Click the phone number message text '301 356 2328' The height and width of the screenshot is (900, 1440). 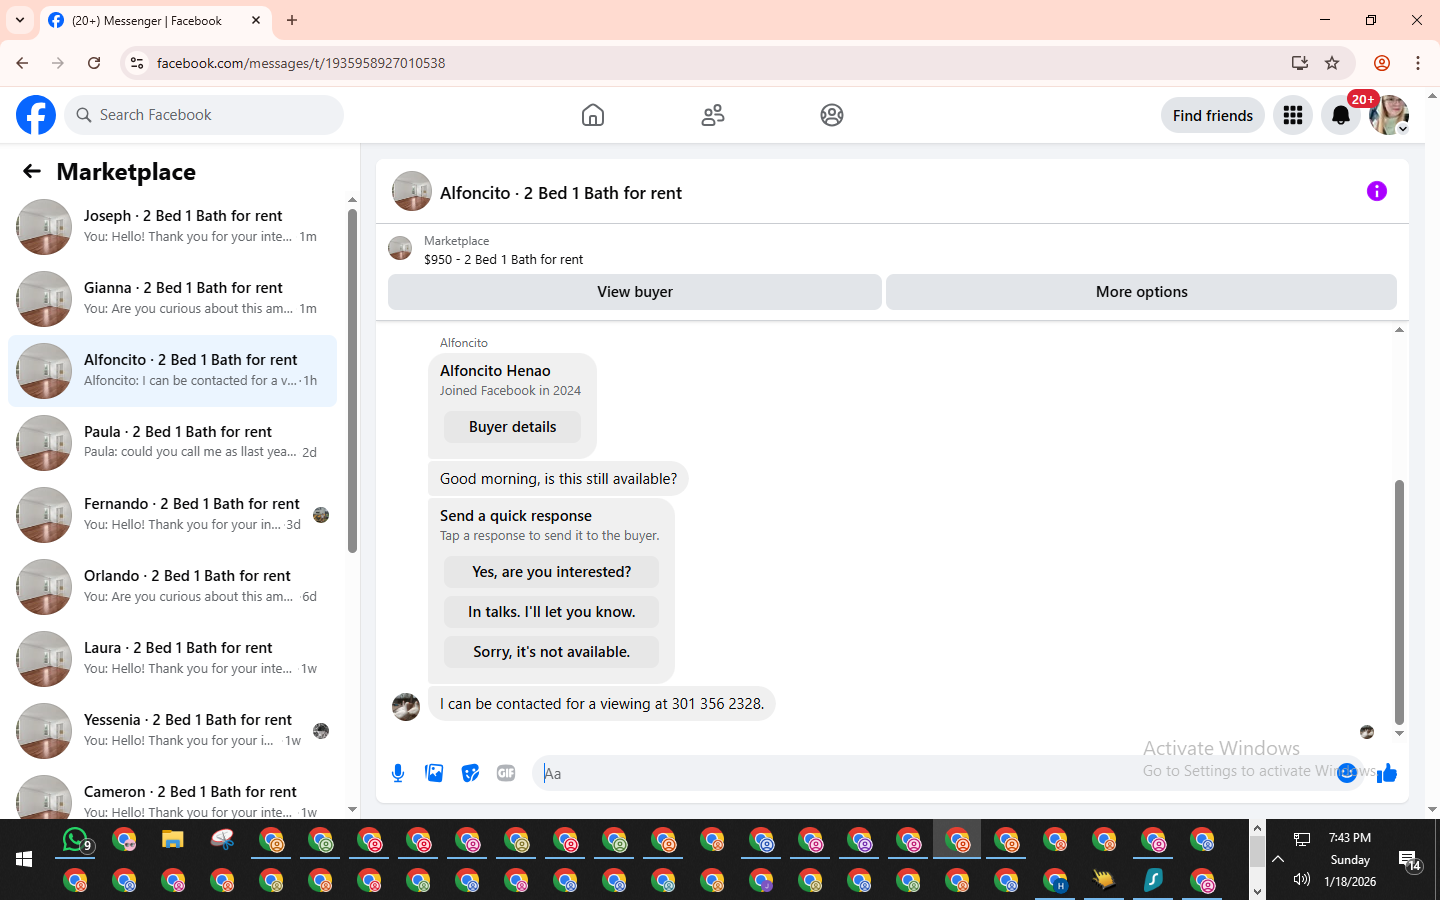pyautogui.click(x=717, y=704)
